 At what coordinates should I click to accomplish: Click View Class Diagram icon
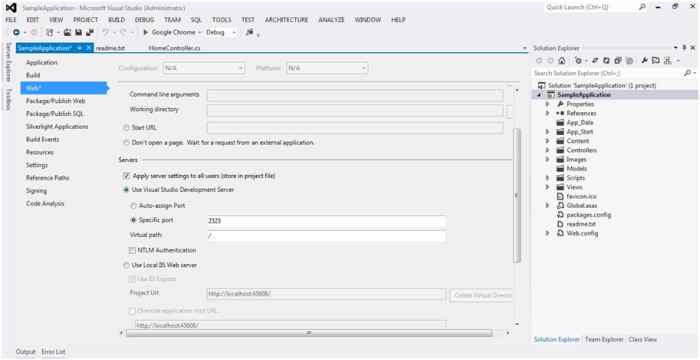667,61
